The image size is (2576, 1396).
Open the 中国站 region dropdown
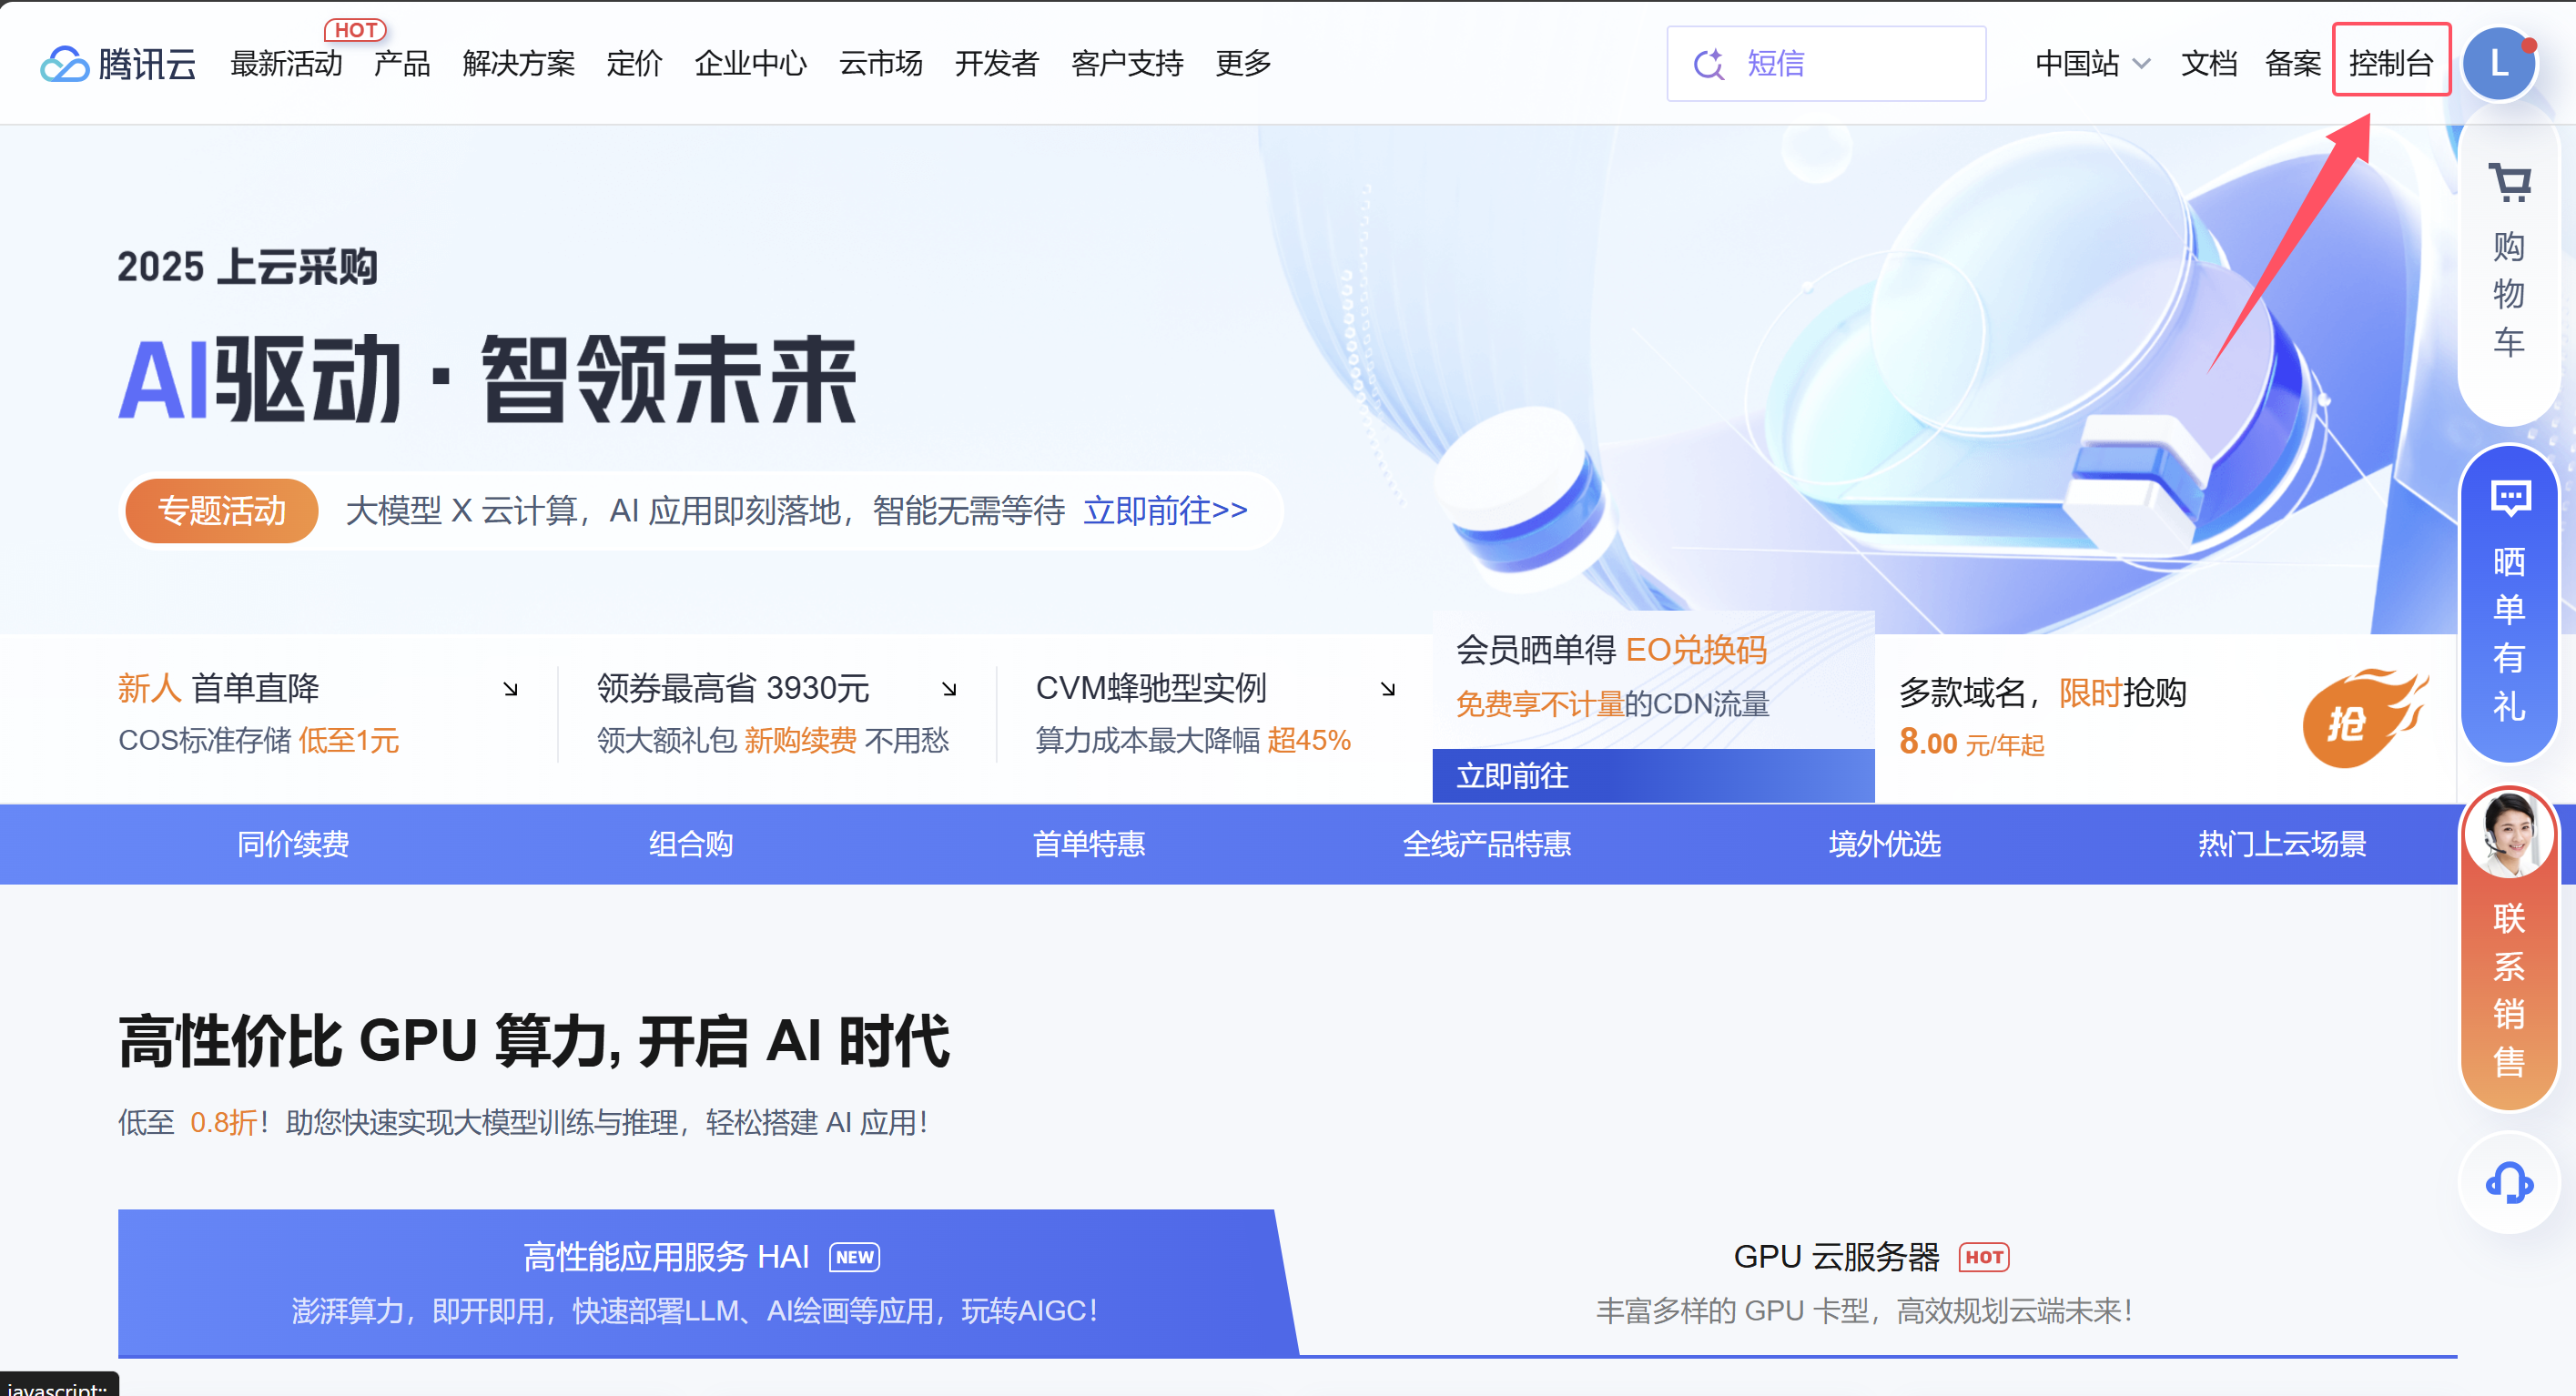[2091, 63]
